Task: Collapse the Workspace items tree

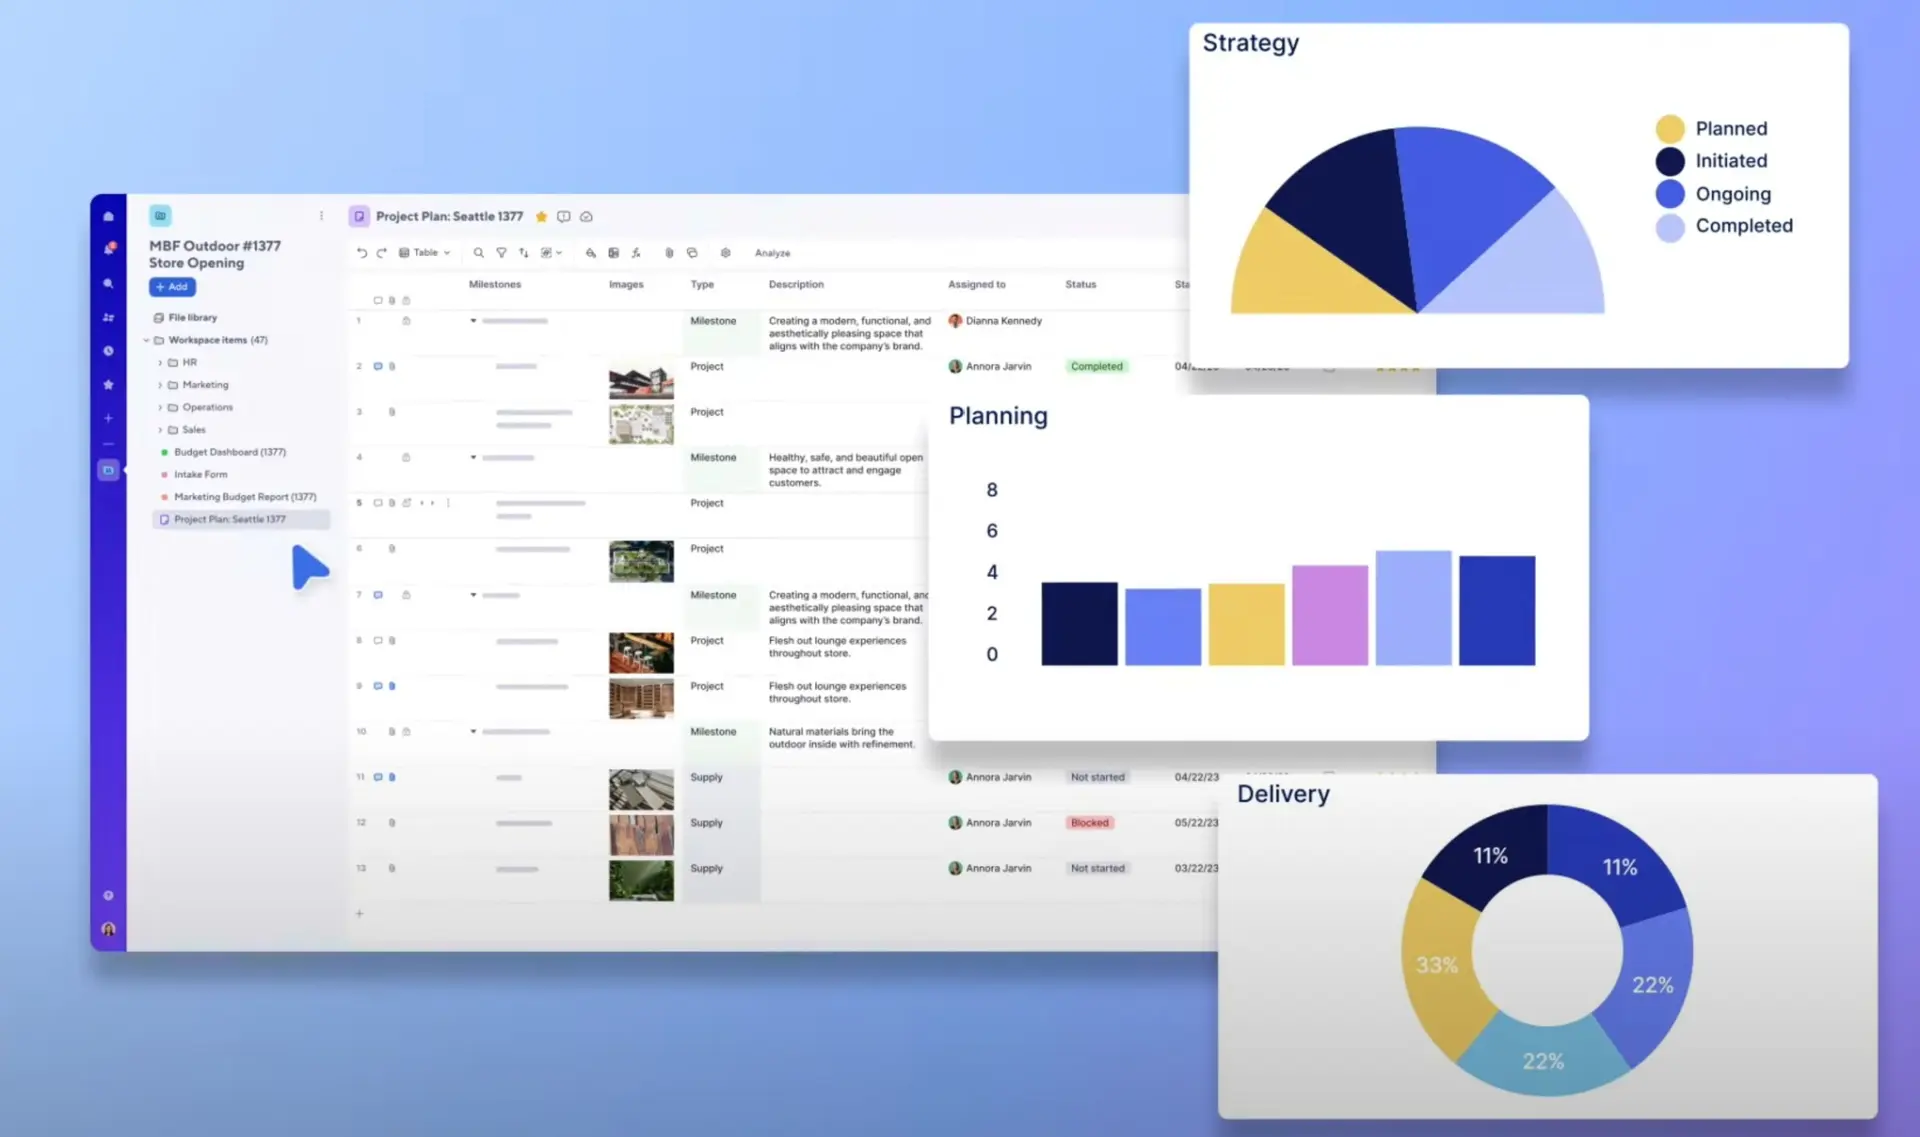Action: (x=147, y=340)
